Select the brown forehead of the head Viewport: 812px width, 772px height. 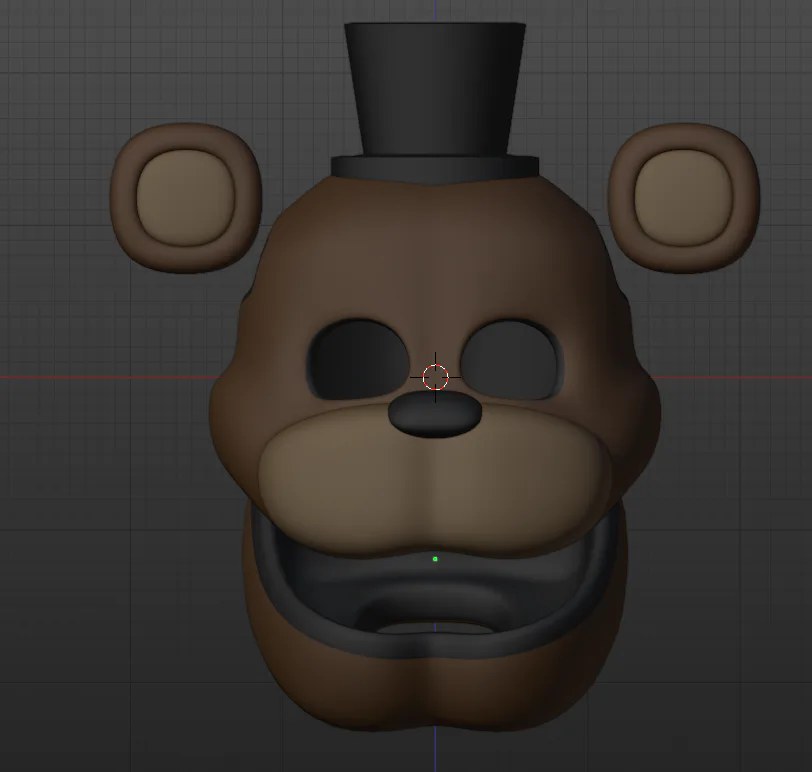tap(435, 249)
